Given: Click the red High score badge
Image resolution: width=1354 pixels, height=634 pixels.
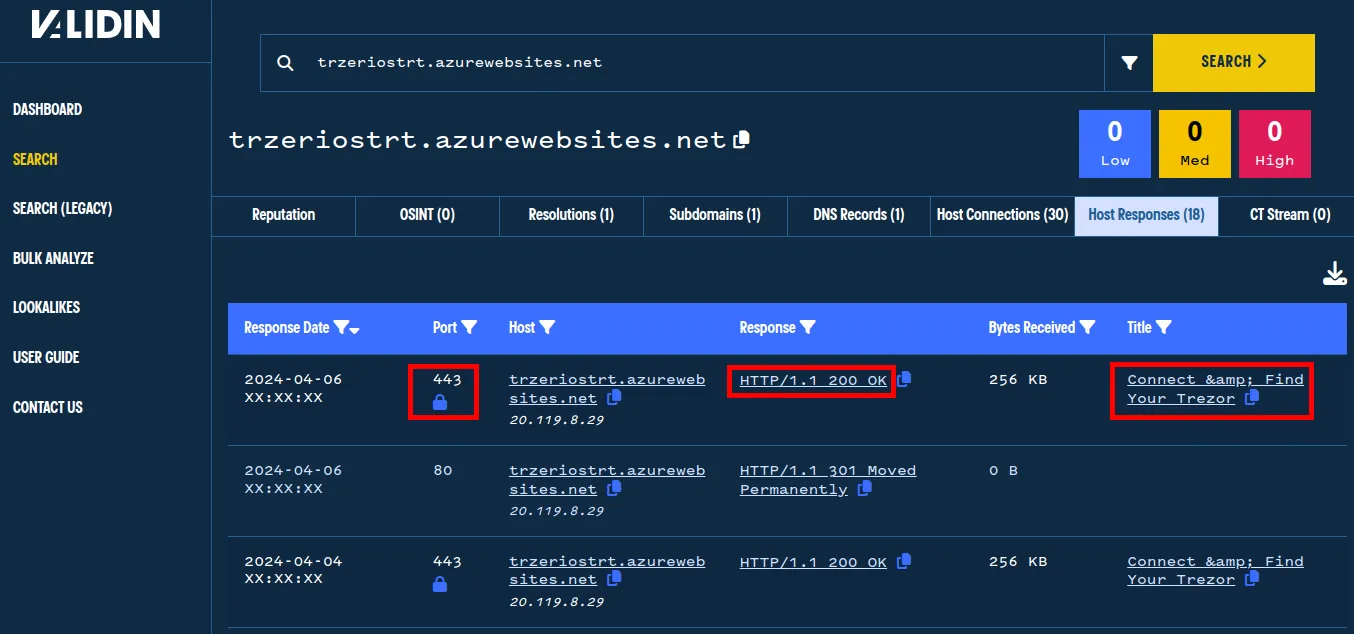Looking at the screenshot, I should click(1275, 144).
